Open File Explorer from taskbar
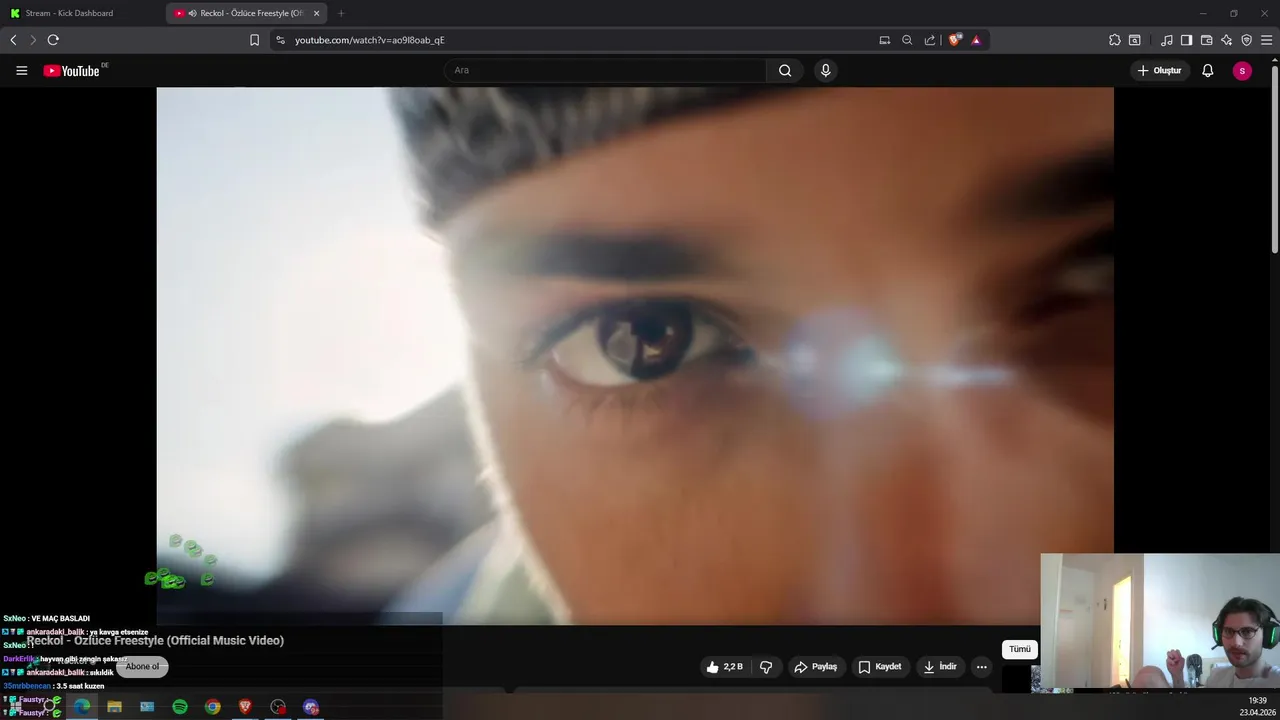The image size is (1280, 720). pos(114,706)
